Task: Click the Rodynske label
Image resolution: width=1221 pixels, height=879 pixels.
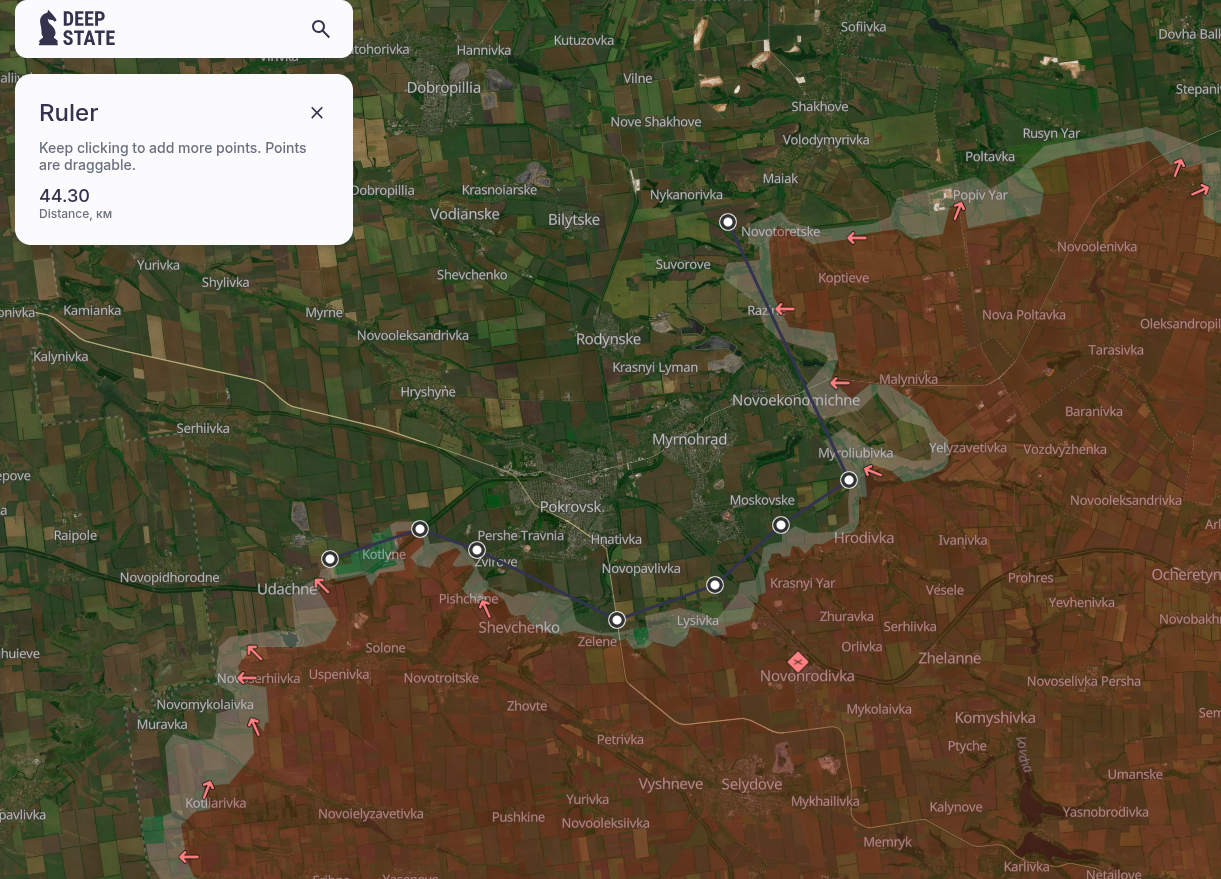Action: pos(608,339)
